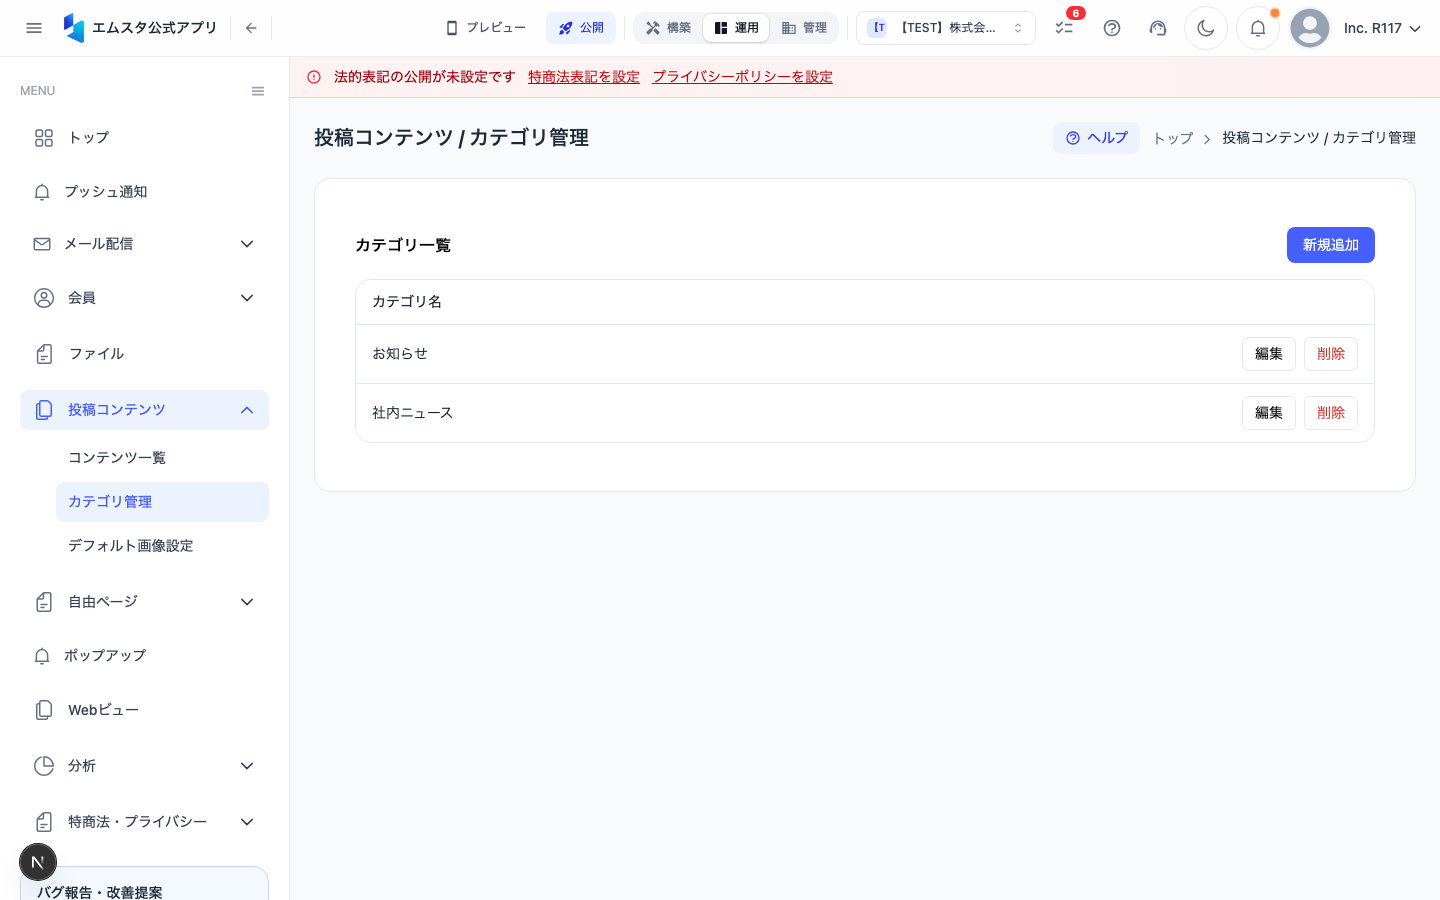Open the 特商法表記を設定 link
Image resolution: width=1440 pixels, height=900 pixels.
[584, 77]
